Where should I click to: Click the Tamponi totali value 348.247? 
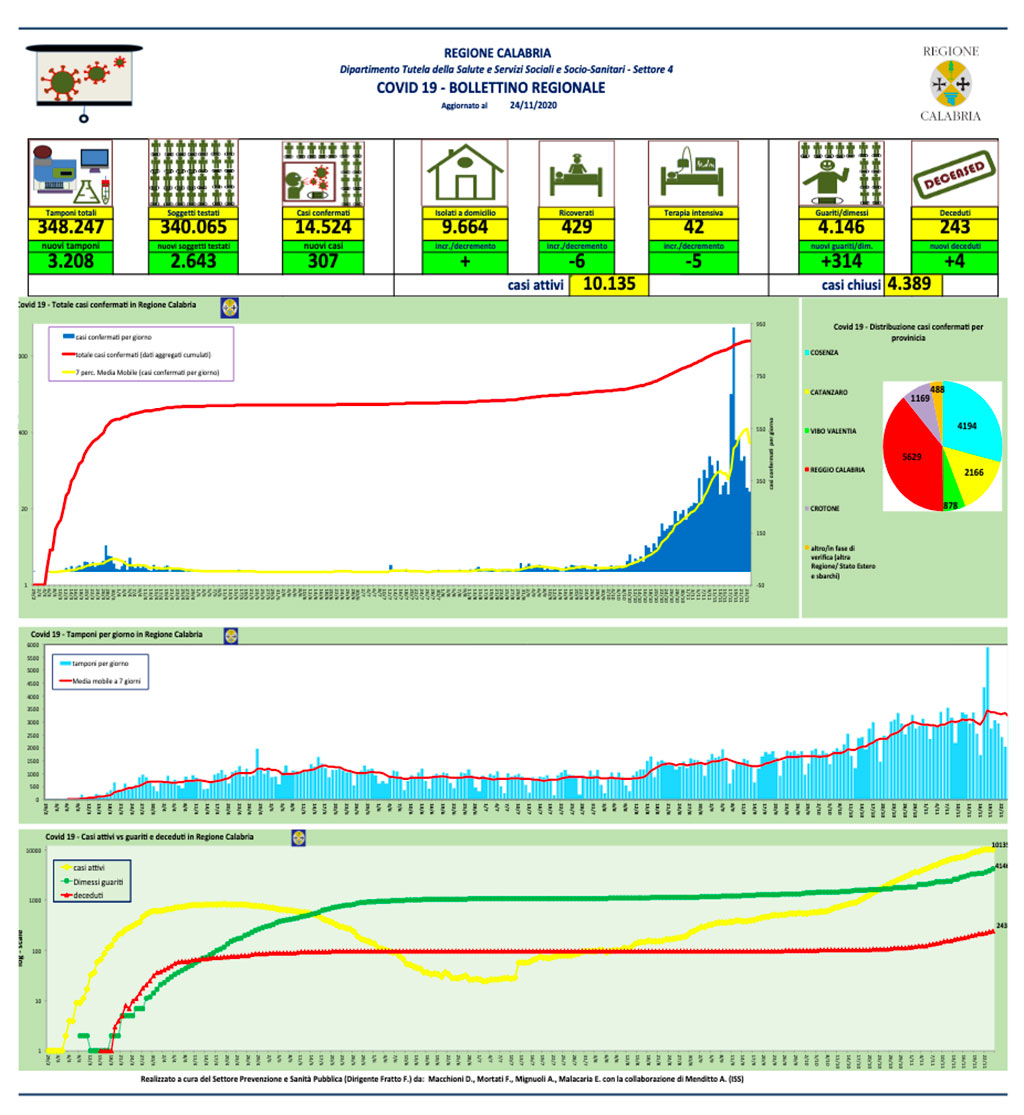(x=70, y=228)
